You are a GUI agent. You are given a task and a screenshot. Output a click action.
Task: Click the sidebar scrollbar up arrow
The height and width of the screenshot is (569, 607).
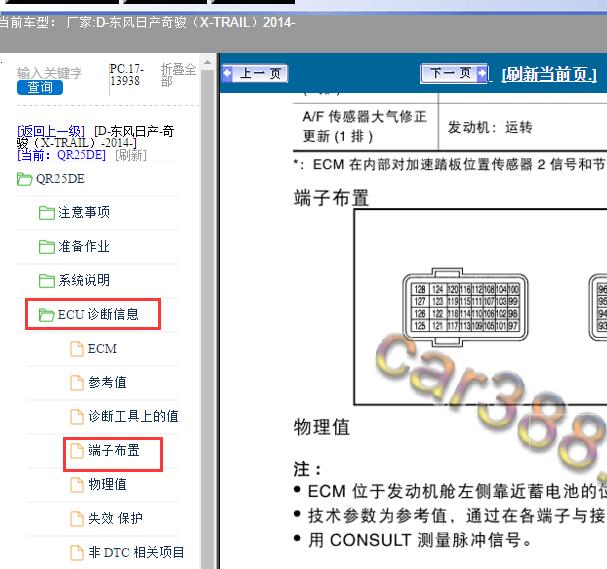point(207,62)
